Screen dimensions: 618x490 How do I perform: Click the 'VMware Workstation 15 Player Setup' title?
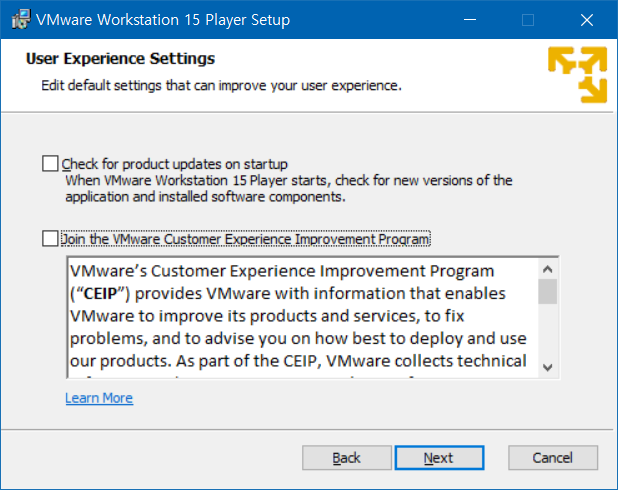163,20
